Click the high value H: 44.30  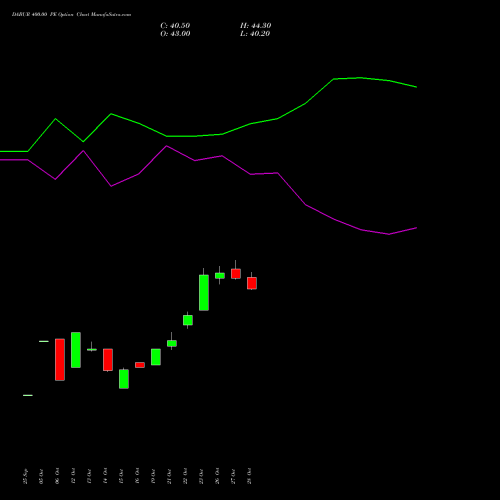click(255, 26)
